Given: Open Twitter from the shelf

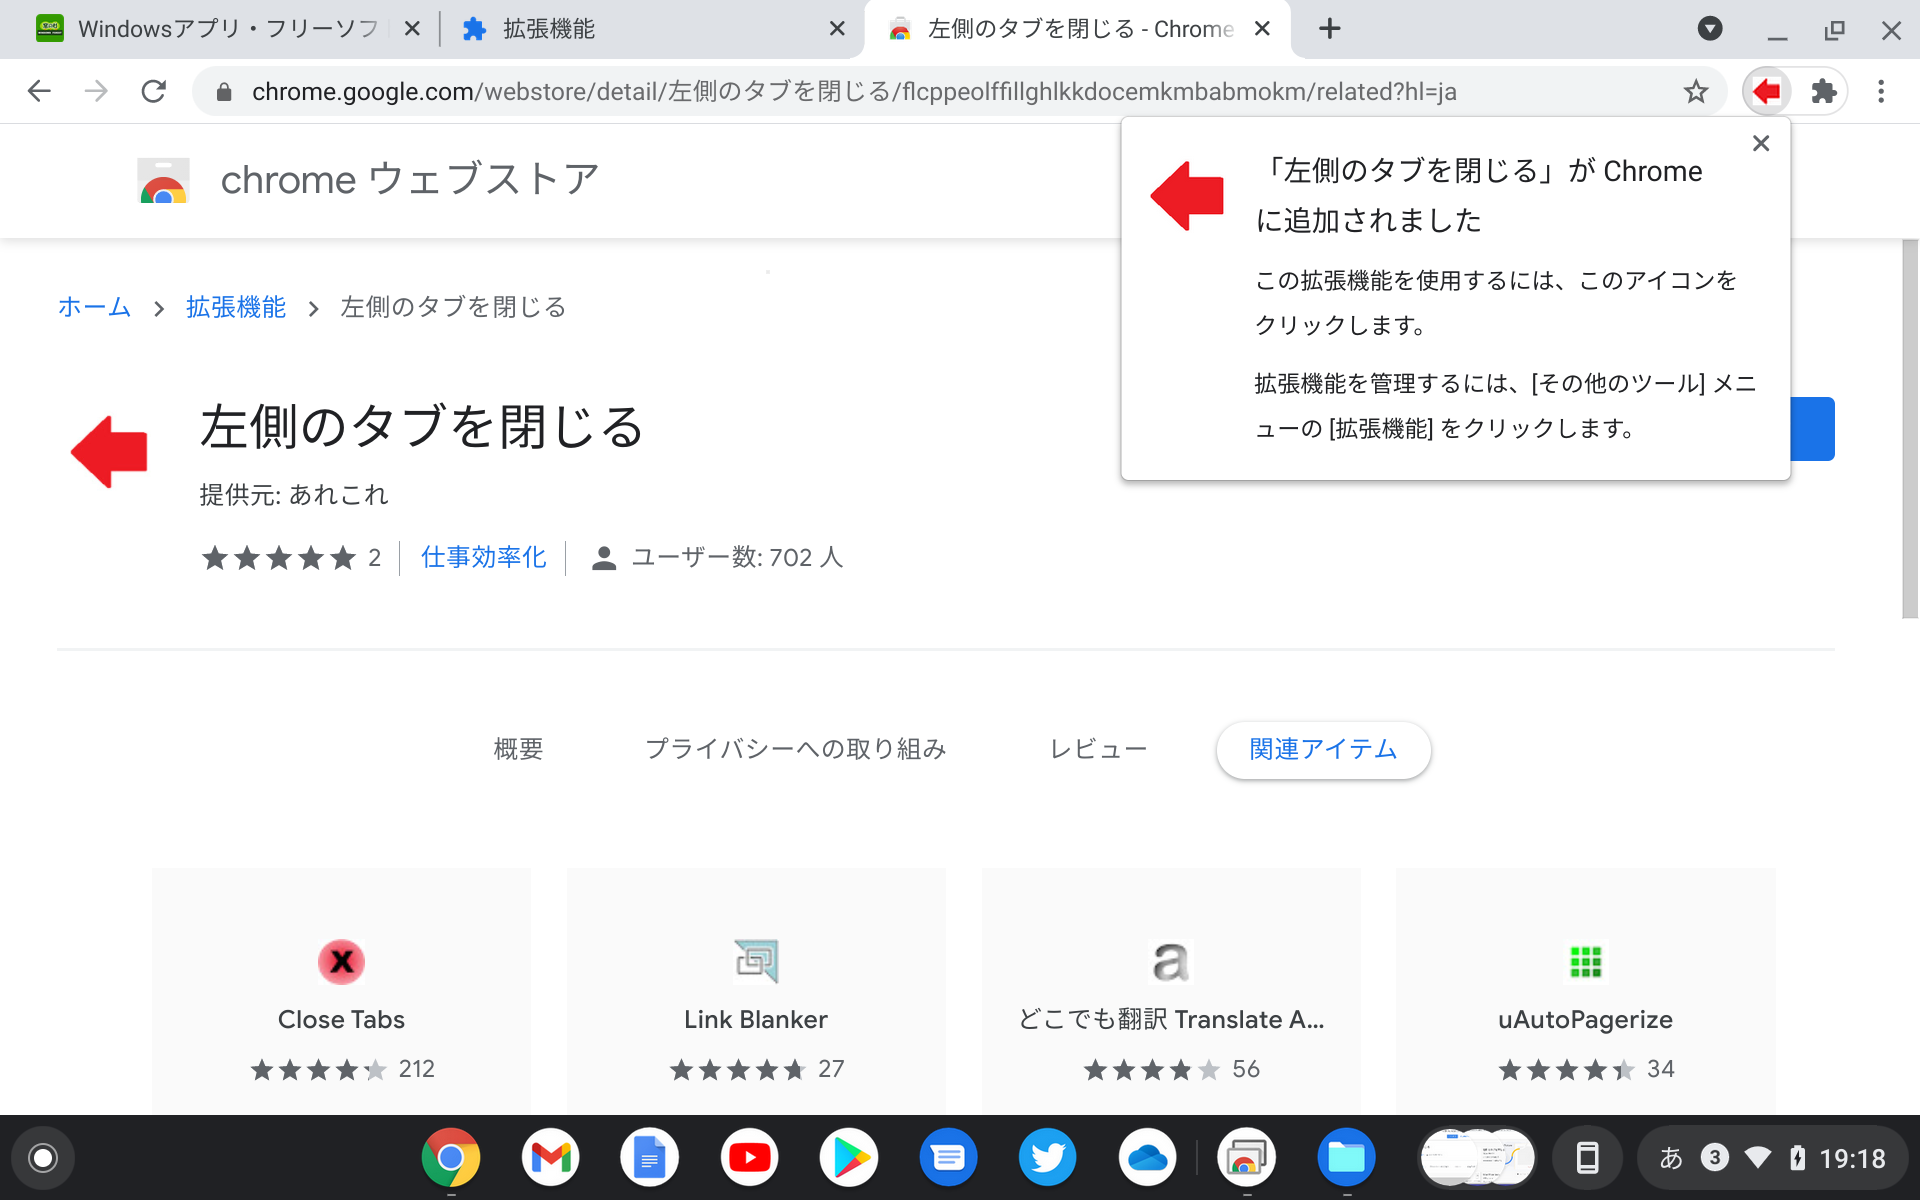Looking at the screenshot, I should [1047, 1157].
